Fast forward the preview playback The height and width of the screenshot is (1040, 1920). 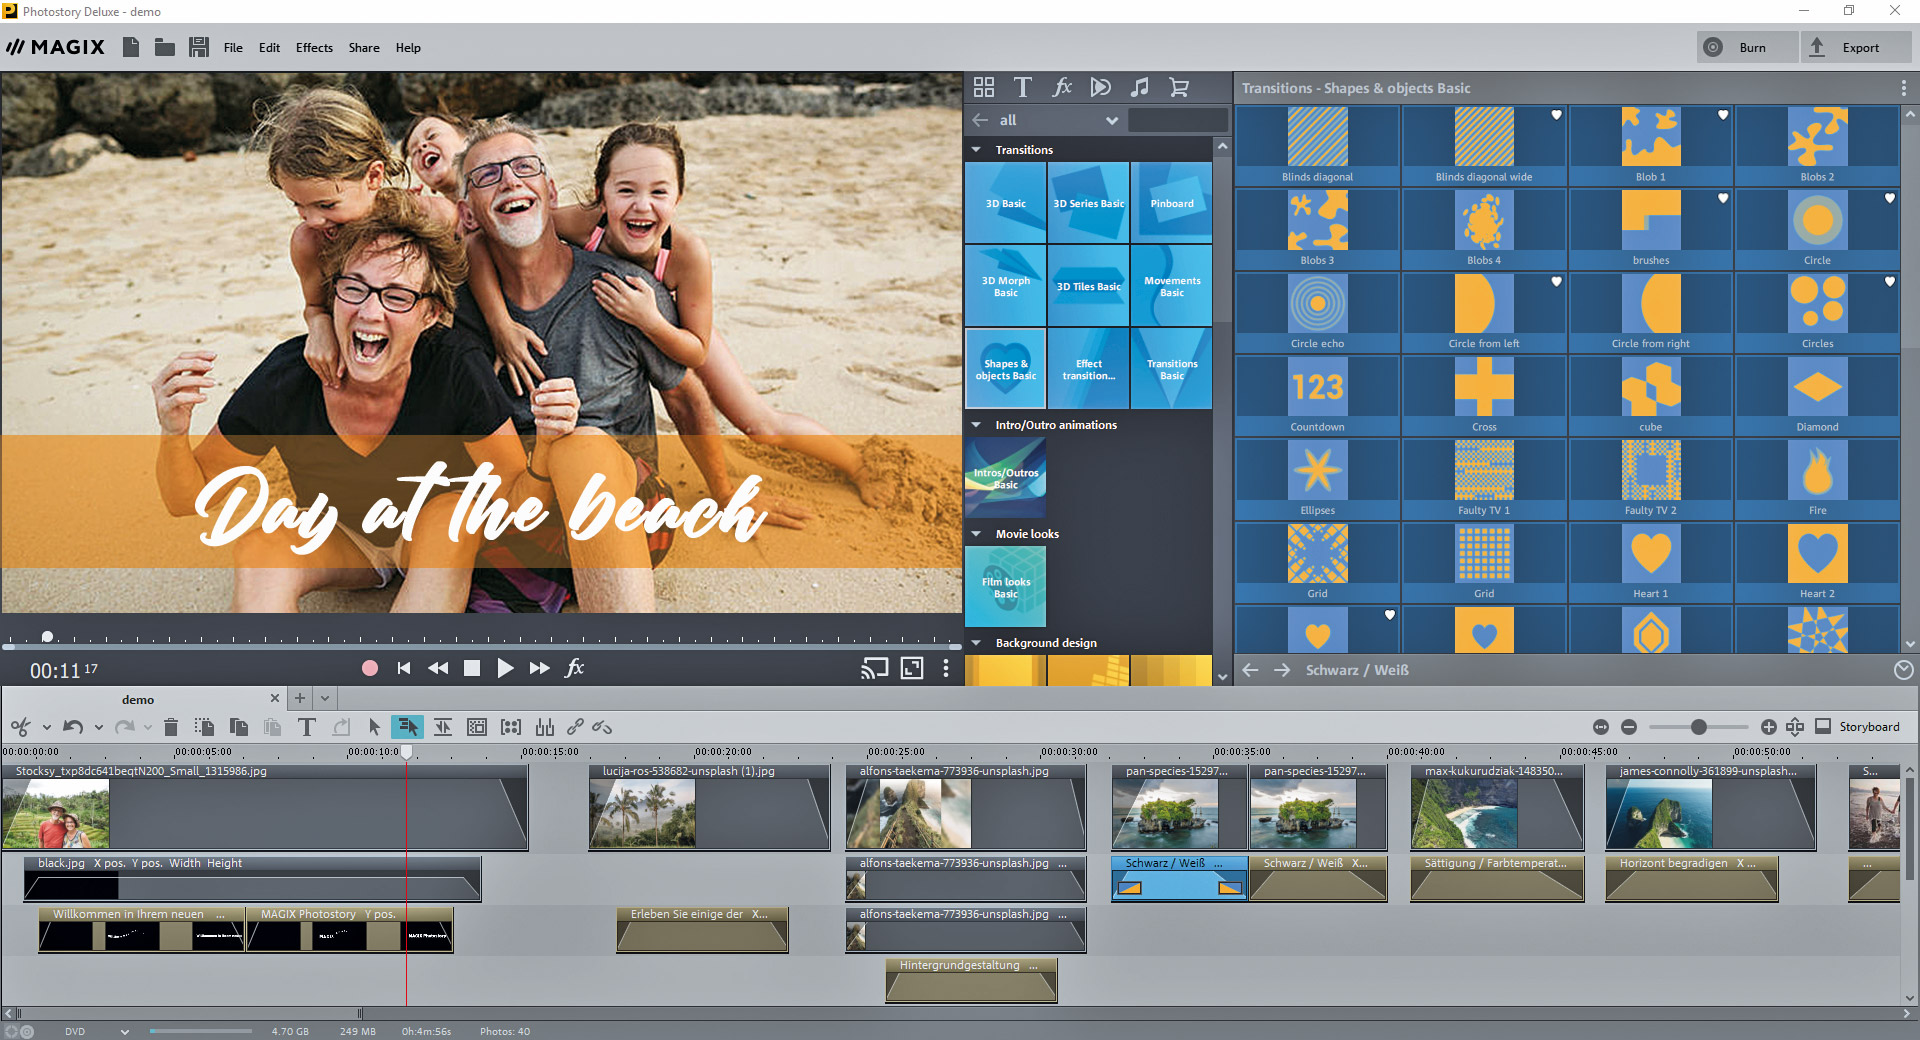(x=540, y=668)
